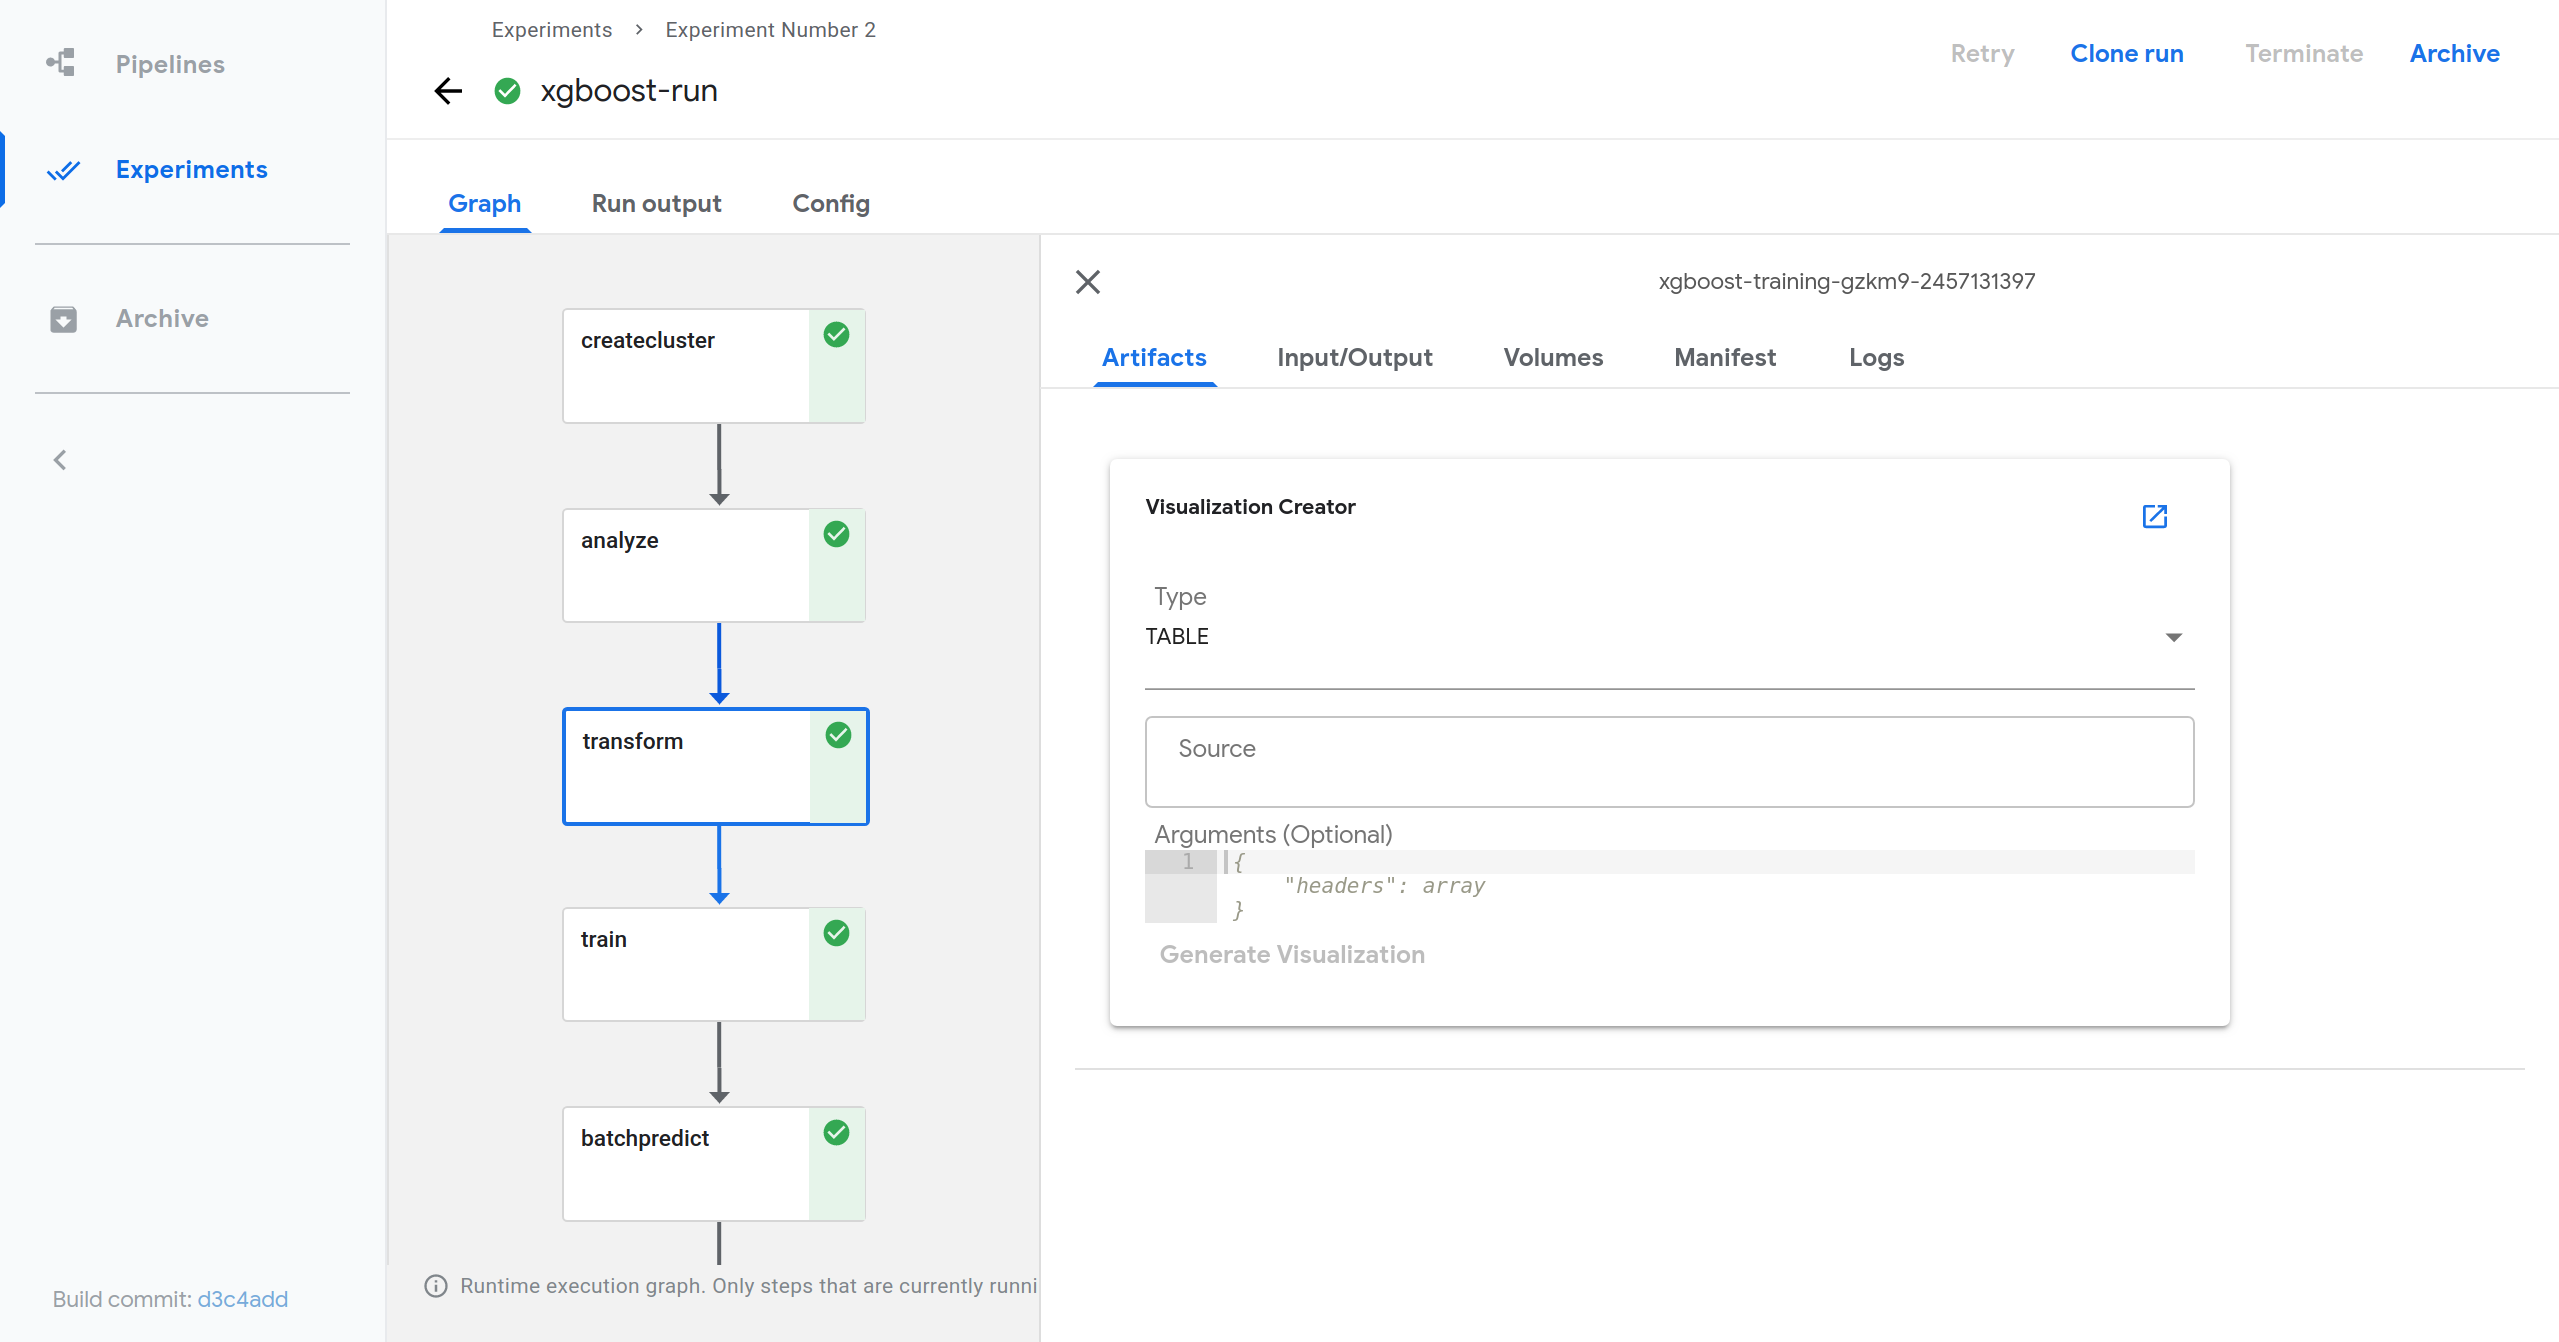Click the close X icon on the side panel
The image size is (2559, 1342).
click(1088, 283)
